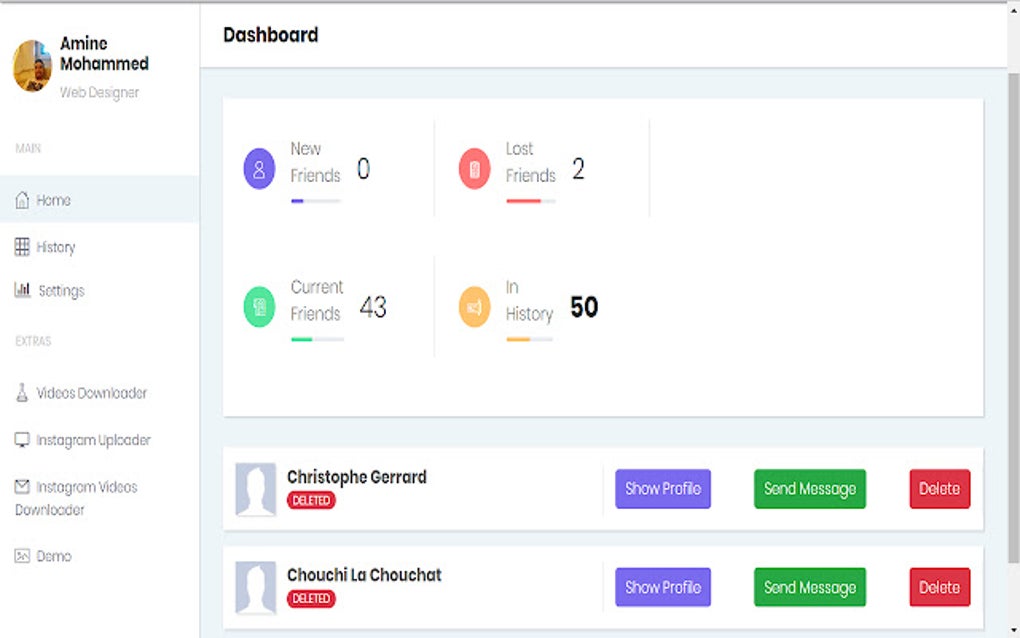Click the green Current Friends icon
The width and height of the screenshot is (1020, 638).
pos(259,306)
